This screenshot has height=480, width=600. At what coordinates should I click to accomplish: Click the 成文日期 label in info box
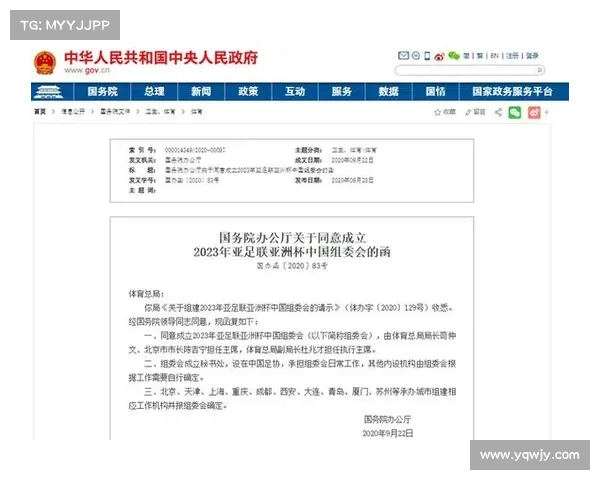[308, 160]
